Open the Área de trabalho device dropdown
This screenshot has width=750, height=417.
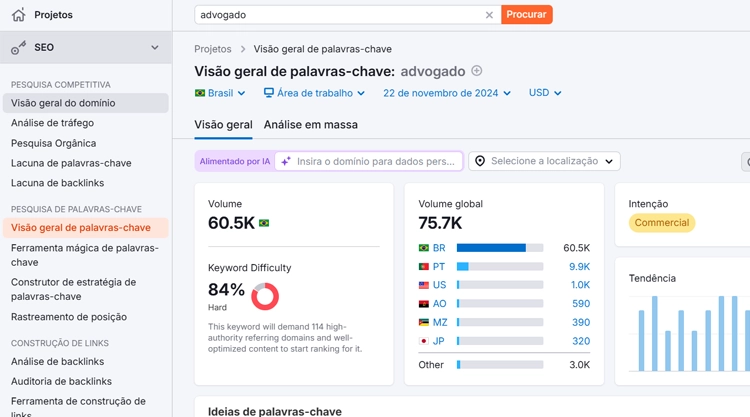pos(314,93)
